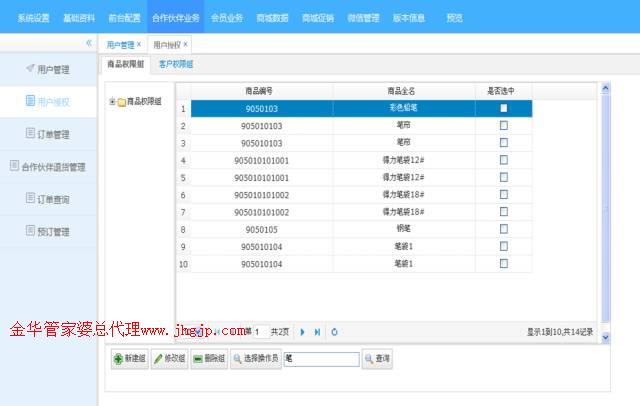Open the 会员业务 menu

pyautogui.click(x=227, y=18)
